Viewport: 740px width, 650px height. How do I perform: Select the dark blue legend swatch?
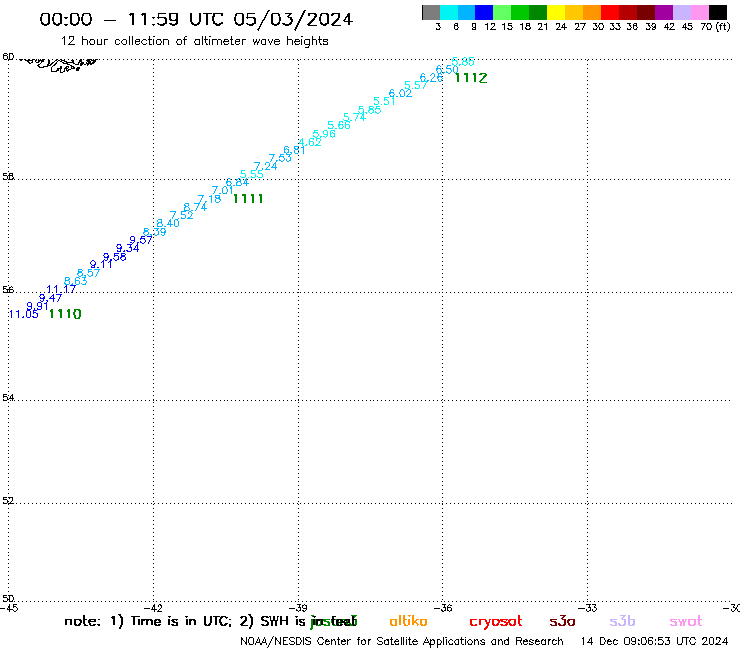click(484, 12)
